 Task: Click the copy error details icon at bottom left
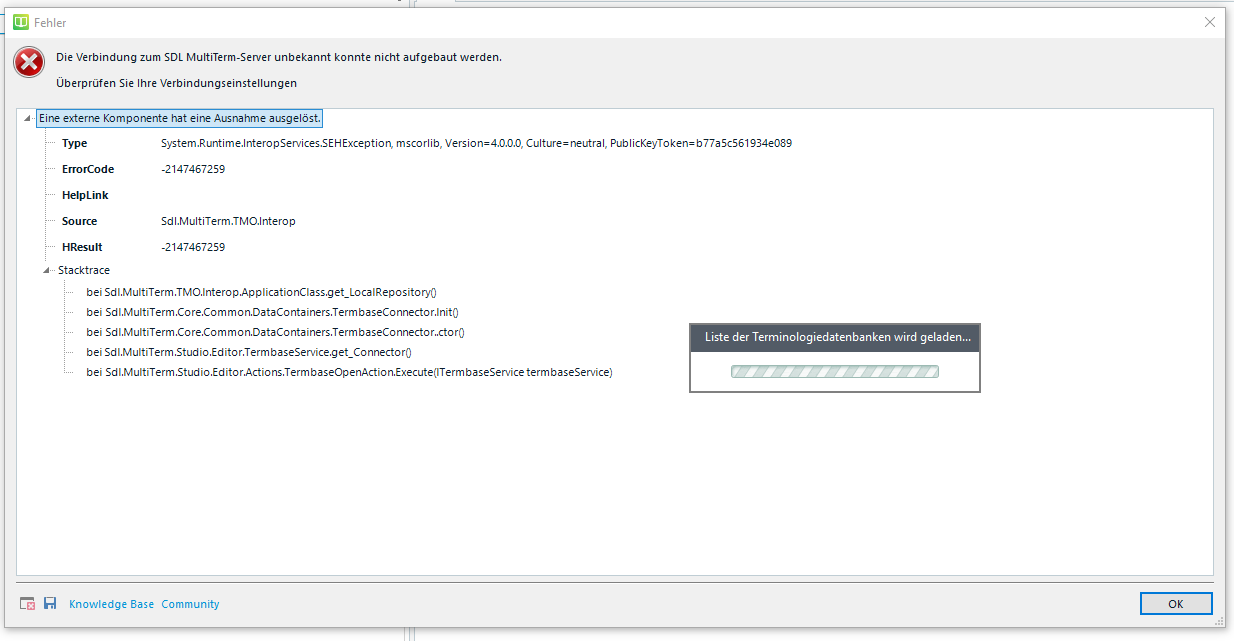(x=28, y=604)
